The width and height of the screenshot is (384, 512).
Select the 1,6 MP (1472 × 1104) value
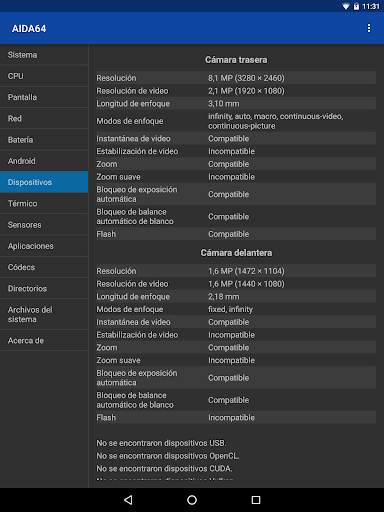246,271
